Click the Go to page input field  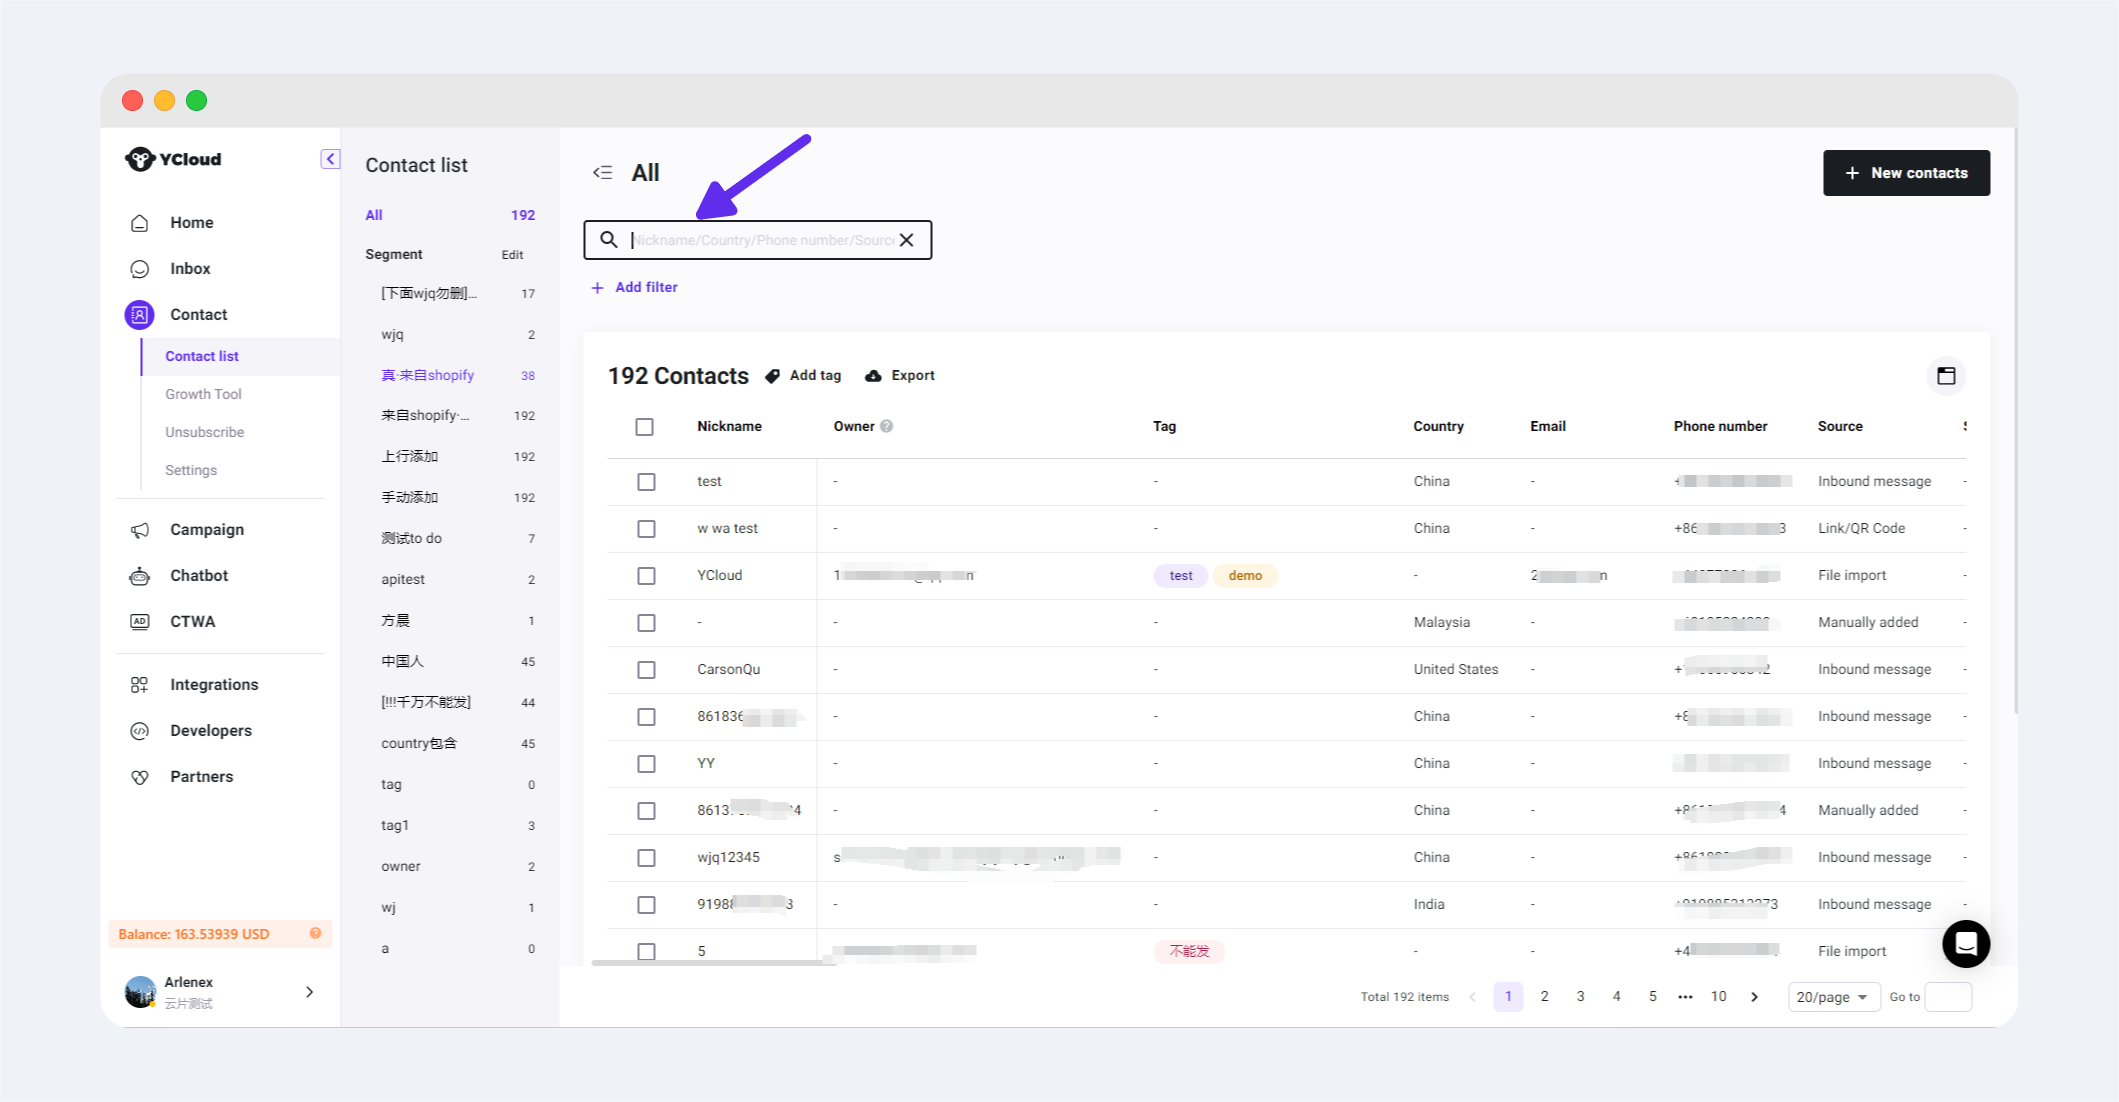click(x=1947, y=997)
